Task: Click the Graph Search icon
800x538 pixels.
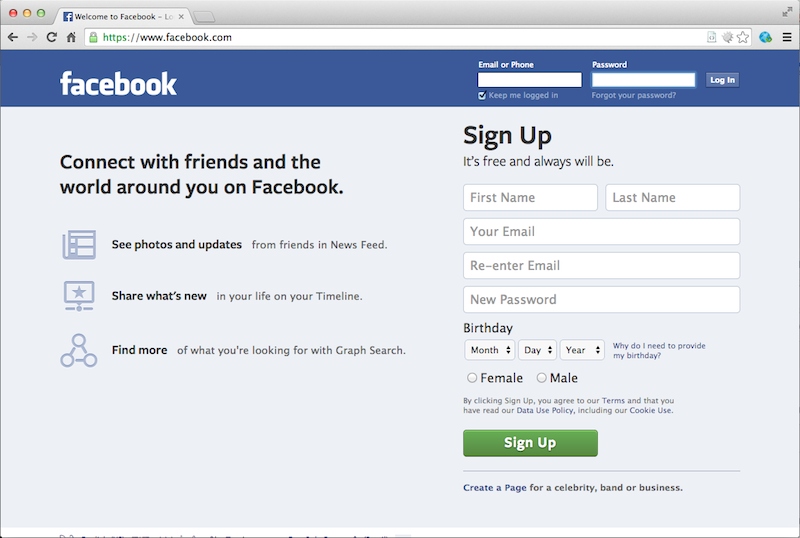Action: coord(79,351)
